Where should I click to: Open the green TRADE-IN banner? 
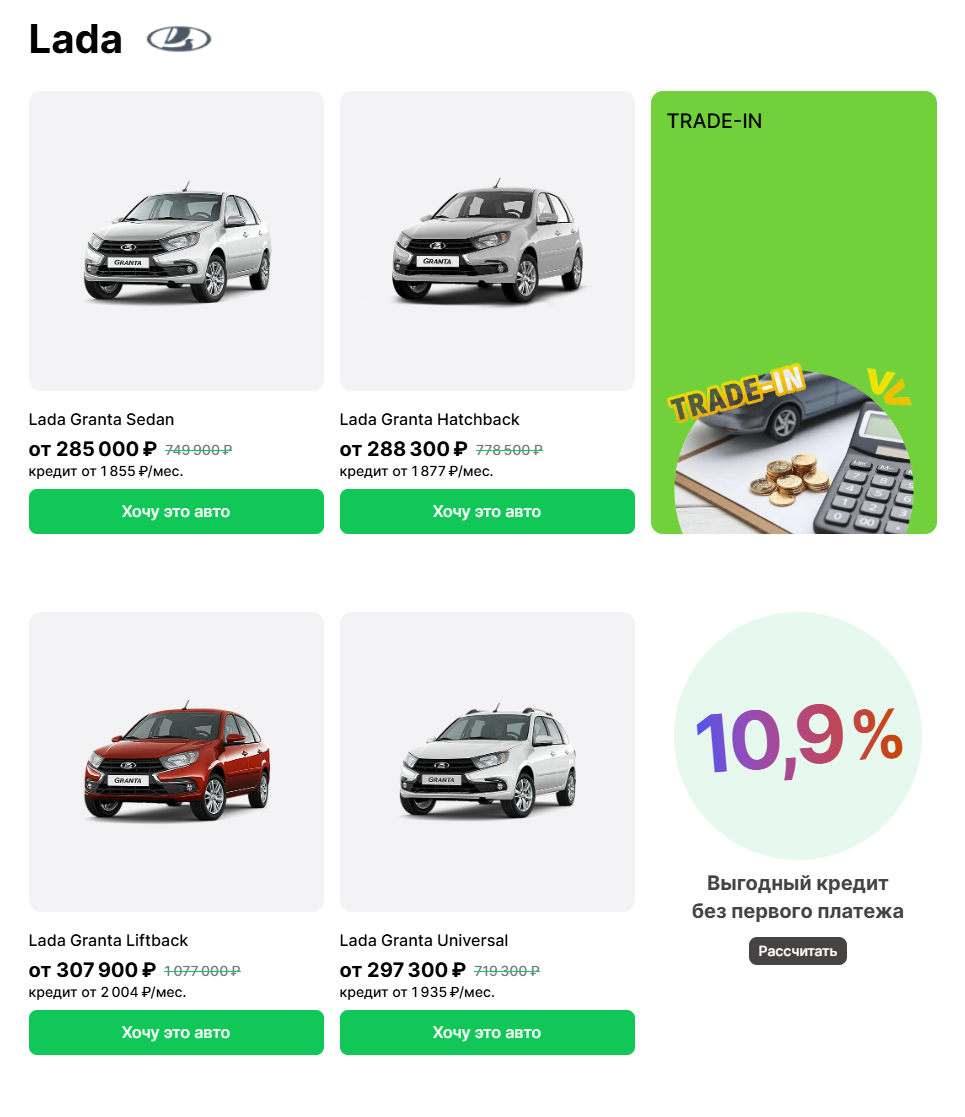point(793,312)
